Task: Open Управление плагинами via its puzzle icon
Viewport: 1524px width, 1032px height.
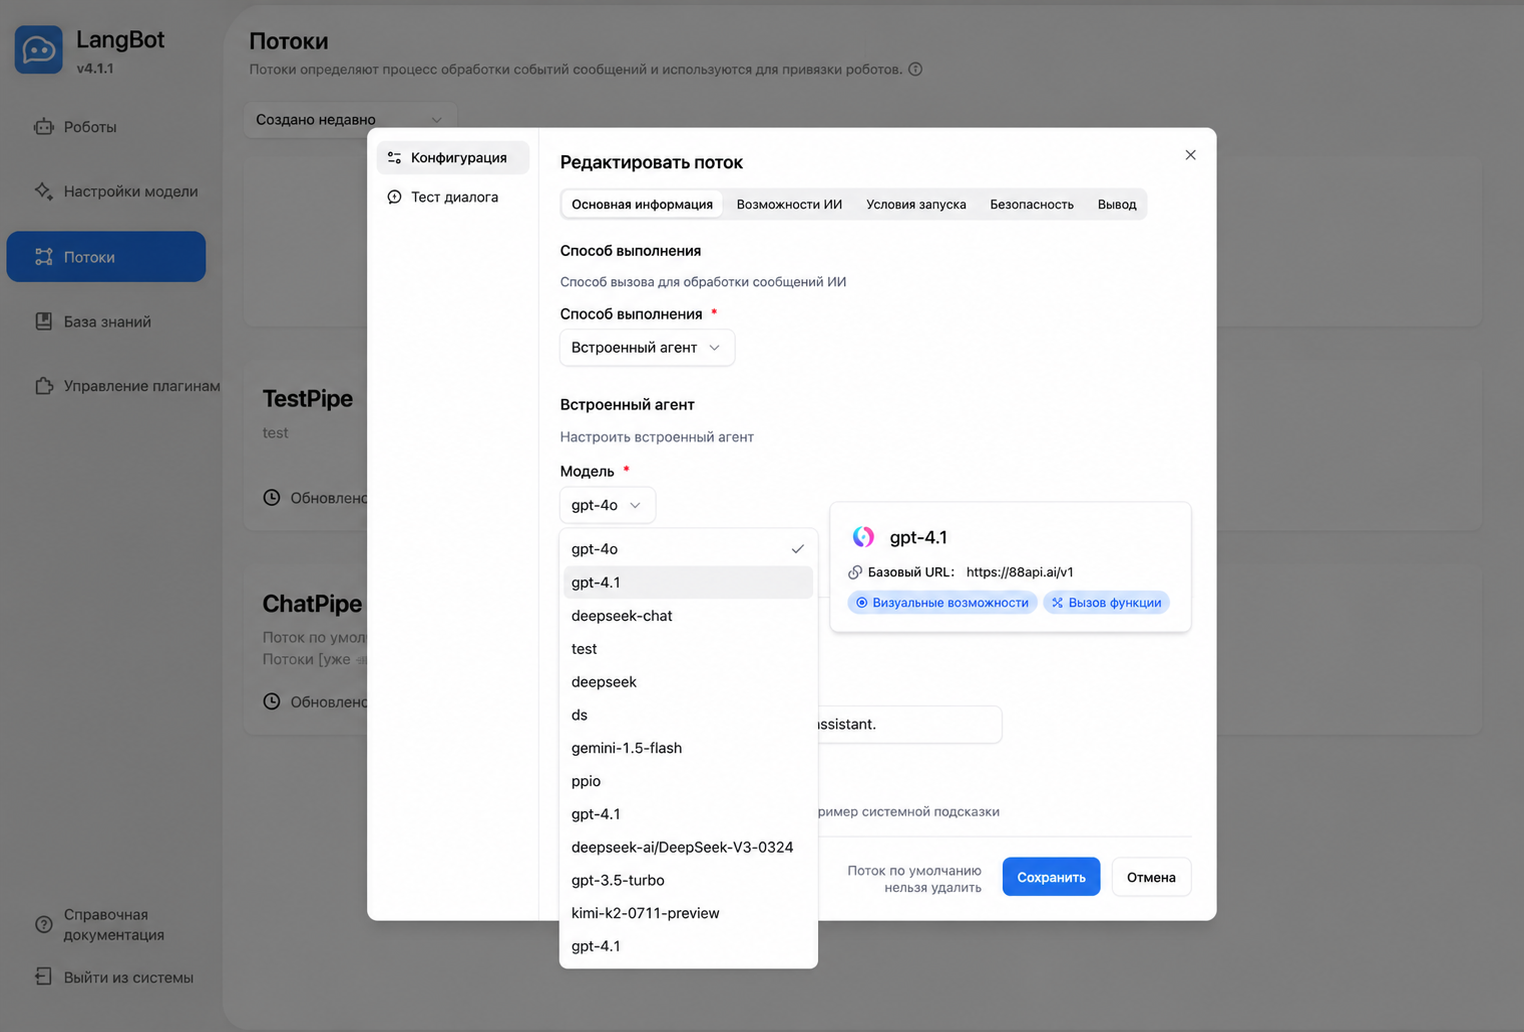Action: click(x=44, y=386)
